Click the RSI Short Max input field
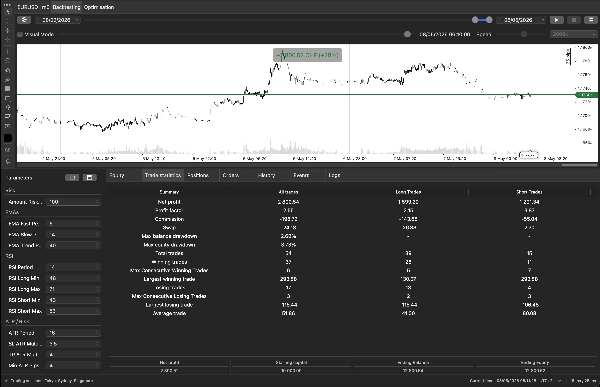This screenshot has width=600, height=387. 73,311
